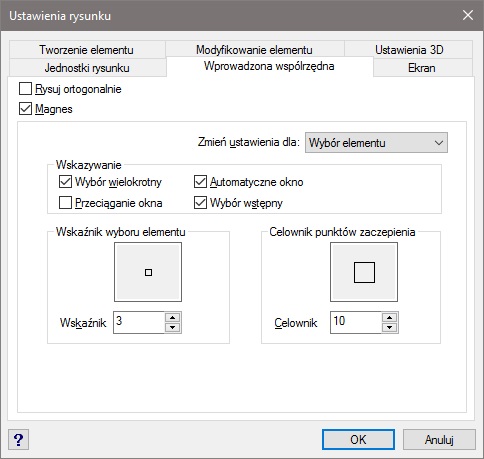Decrease the Celownik value with down arrow
The width and height of the screenshot is (484, 459).
pos(389,327)
